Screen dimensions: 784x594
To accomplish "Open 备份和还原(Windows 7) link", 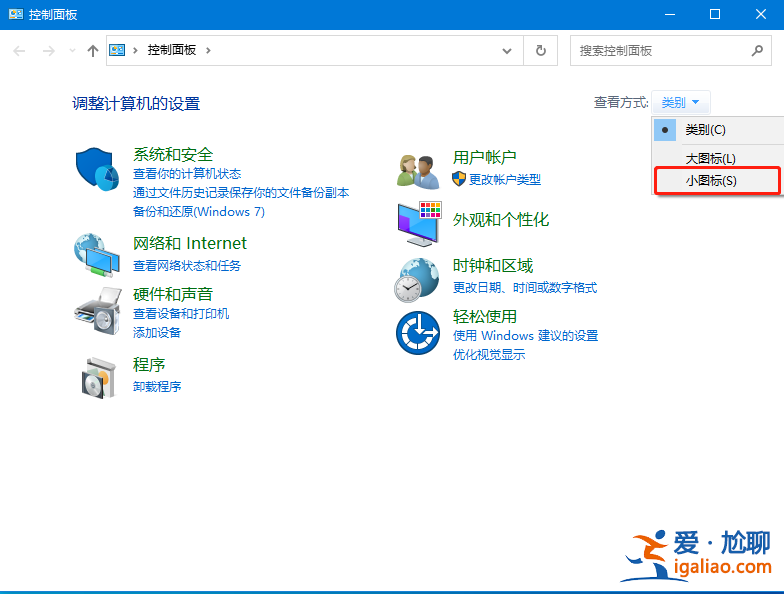I will (198, 212).
